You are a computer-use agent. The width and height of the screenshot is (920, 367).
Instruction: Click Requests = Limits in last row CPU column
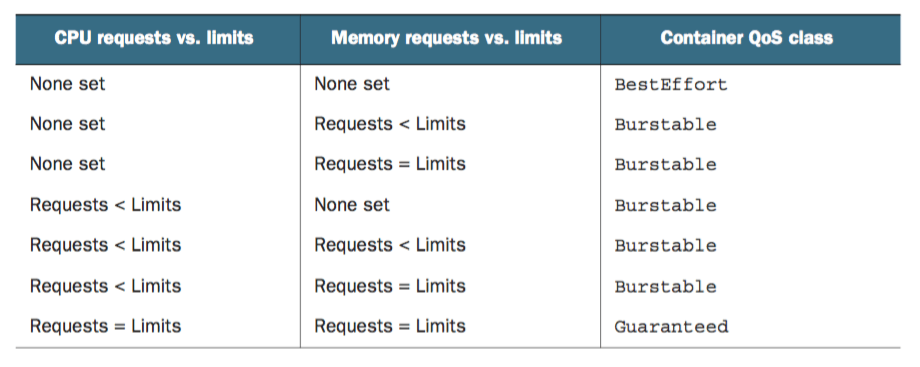click(x=106, y=326)
